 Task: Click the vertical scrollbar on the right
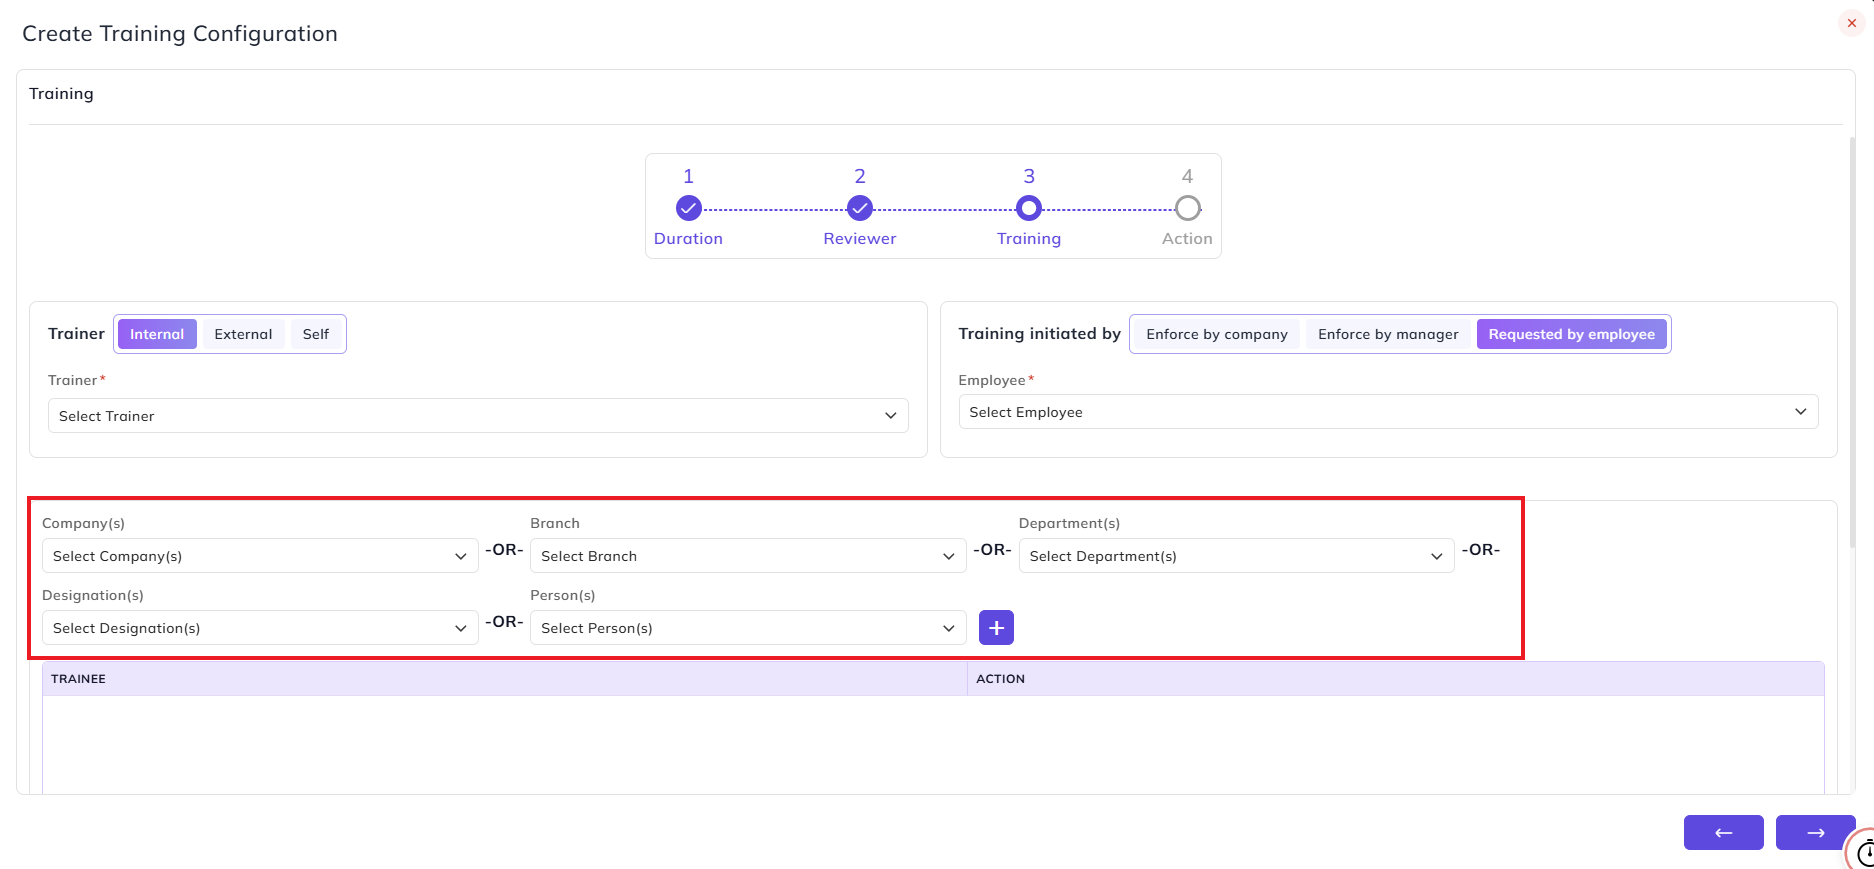coord(1851,340)
